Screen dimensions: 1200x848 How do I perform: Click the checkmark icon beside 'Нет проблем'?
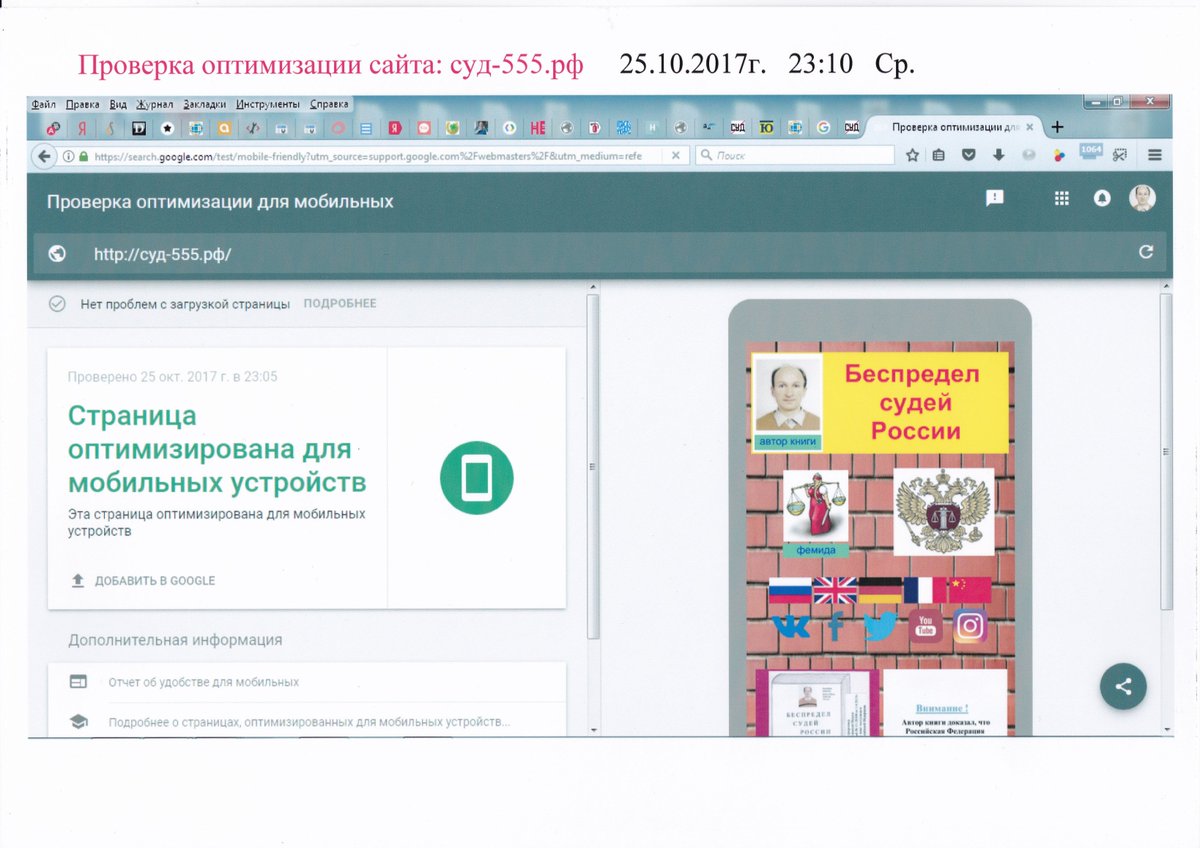pyautogui.click(x=57, y=303)
